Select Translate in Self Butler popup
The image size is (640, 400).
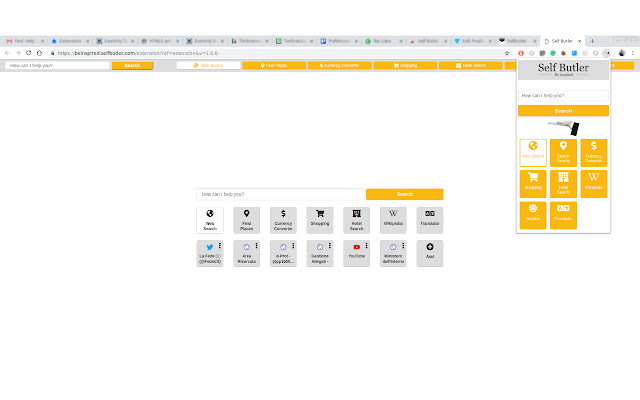[x=563, y=215]
